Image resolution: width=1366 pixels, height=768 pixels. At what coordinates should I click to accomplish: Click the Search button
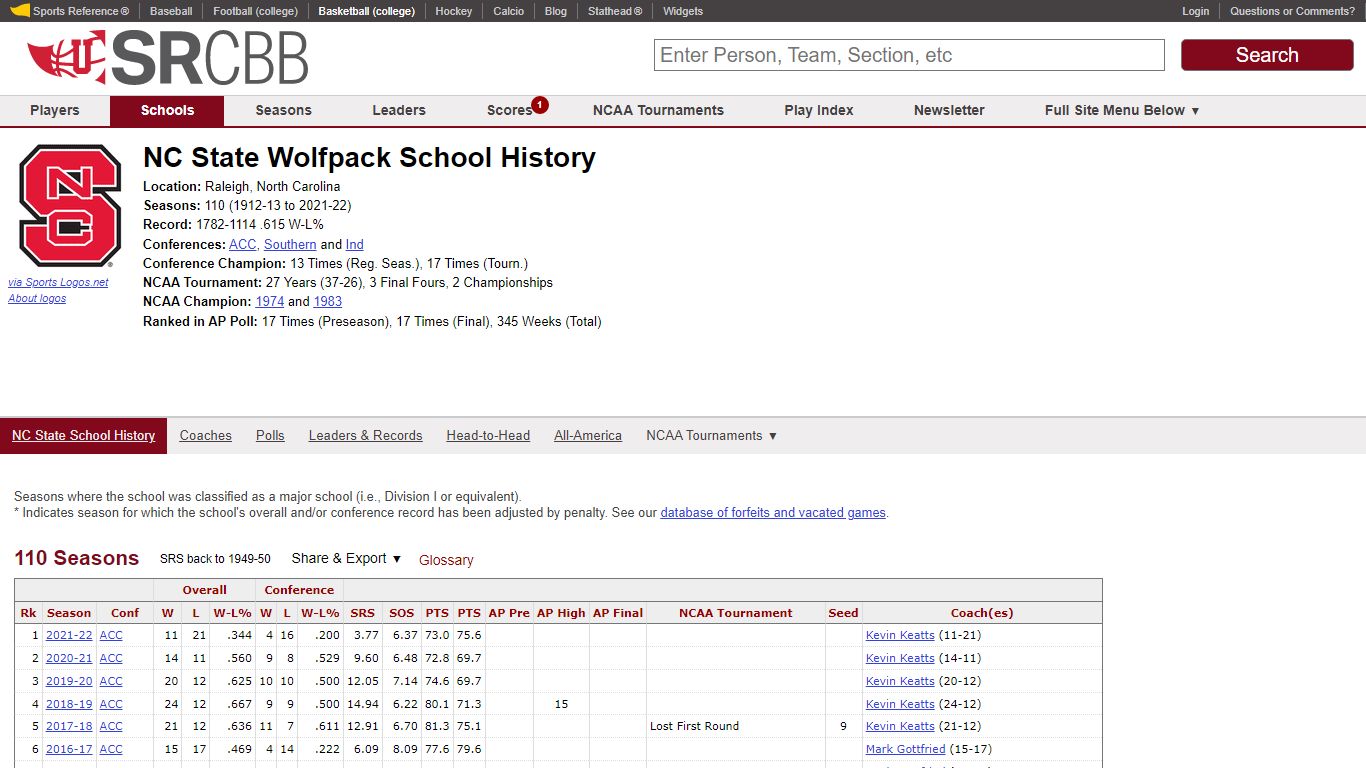pos(1267,55)
